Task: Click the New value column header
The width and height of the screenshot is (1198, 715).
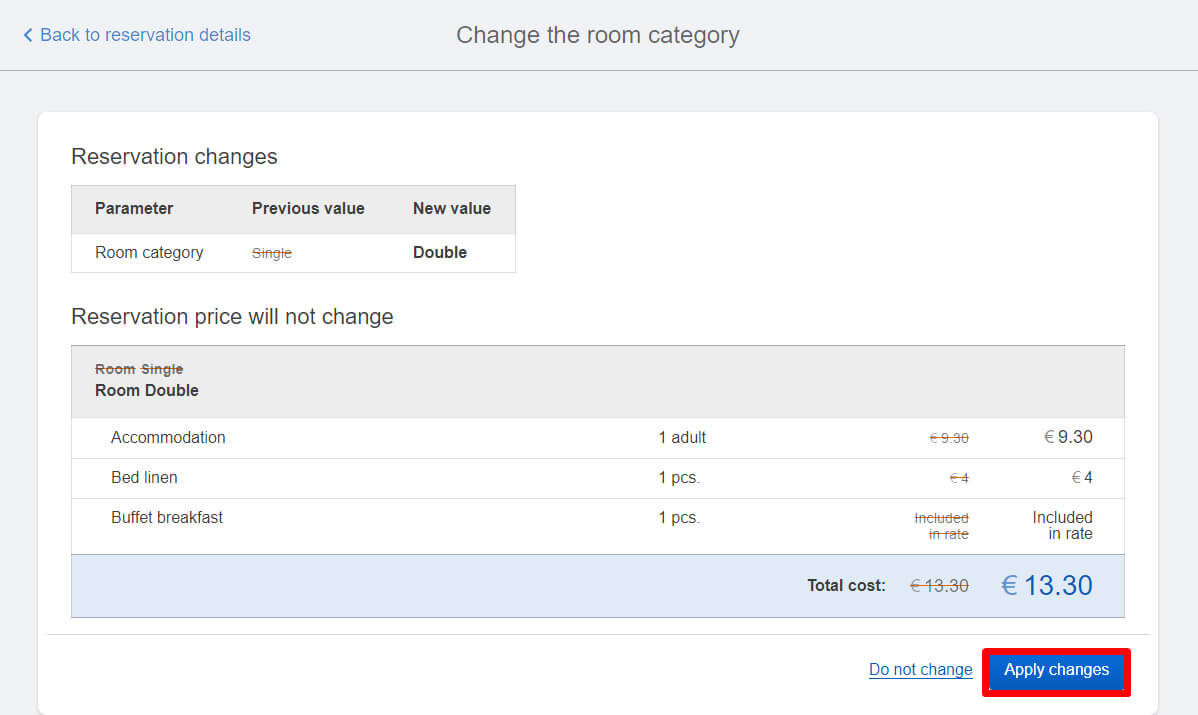Action: tap(452, 209)
